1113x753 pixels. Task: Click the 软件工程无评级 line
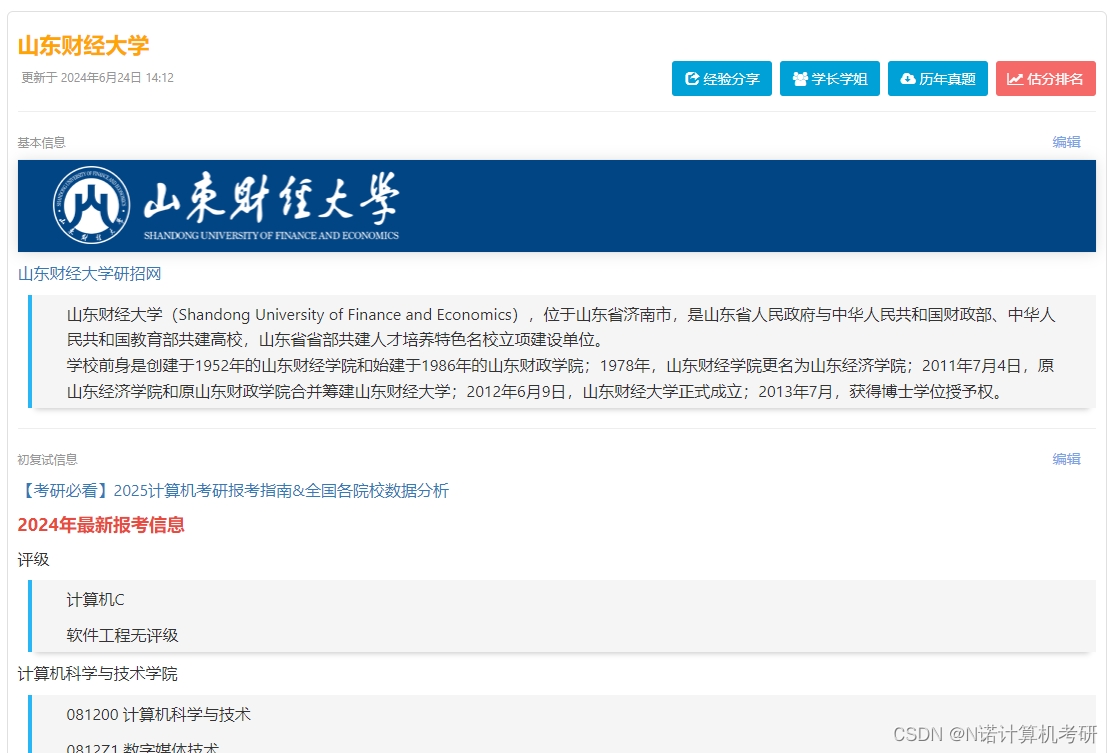click(122, 635)
